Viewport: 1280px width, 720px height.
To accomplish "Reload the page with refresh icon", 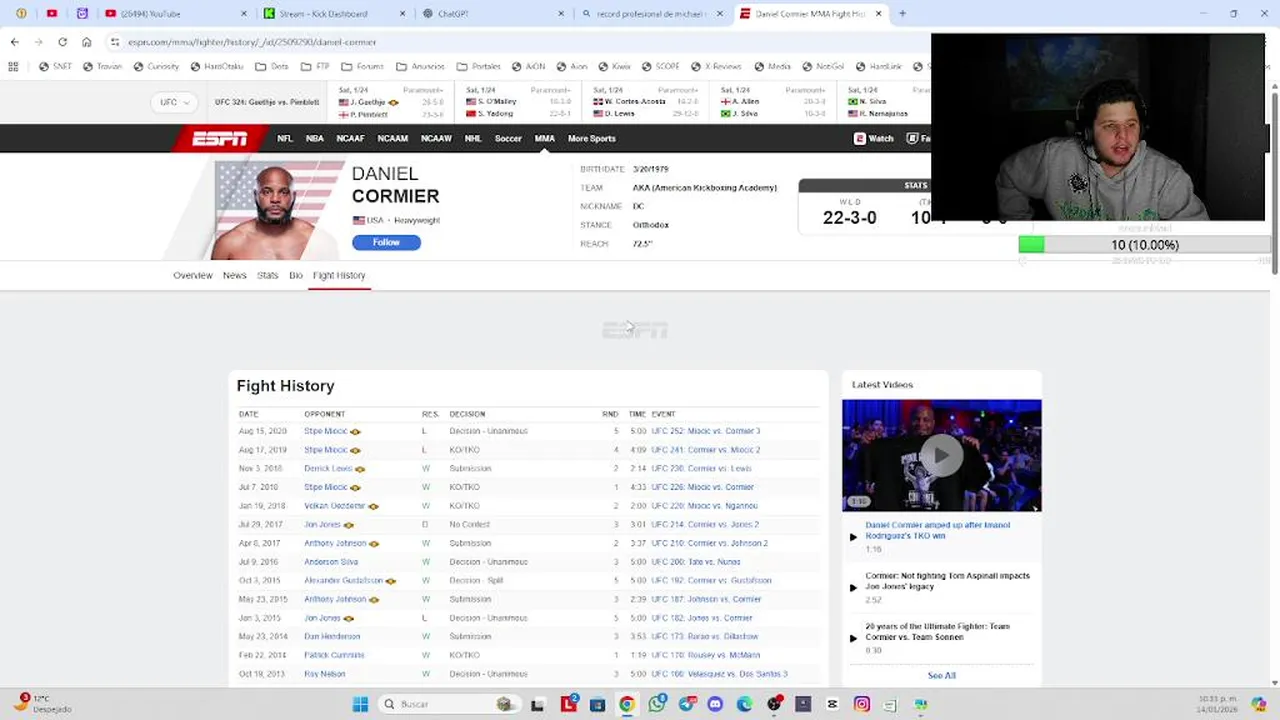I will pyautogui.click(x=62, y=42).
